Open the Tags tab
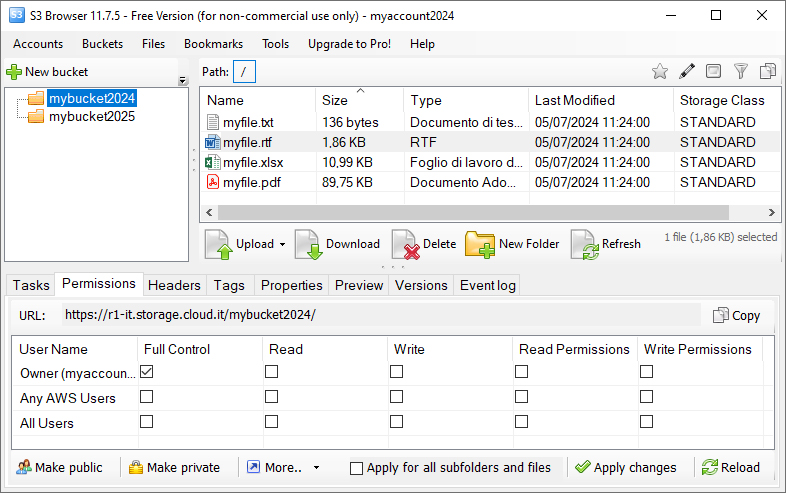Viewport: 786px width, 493px height. pos(229,285)
